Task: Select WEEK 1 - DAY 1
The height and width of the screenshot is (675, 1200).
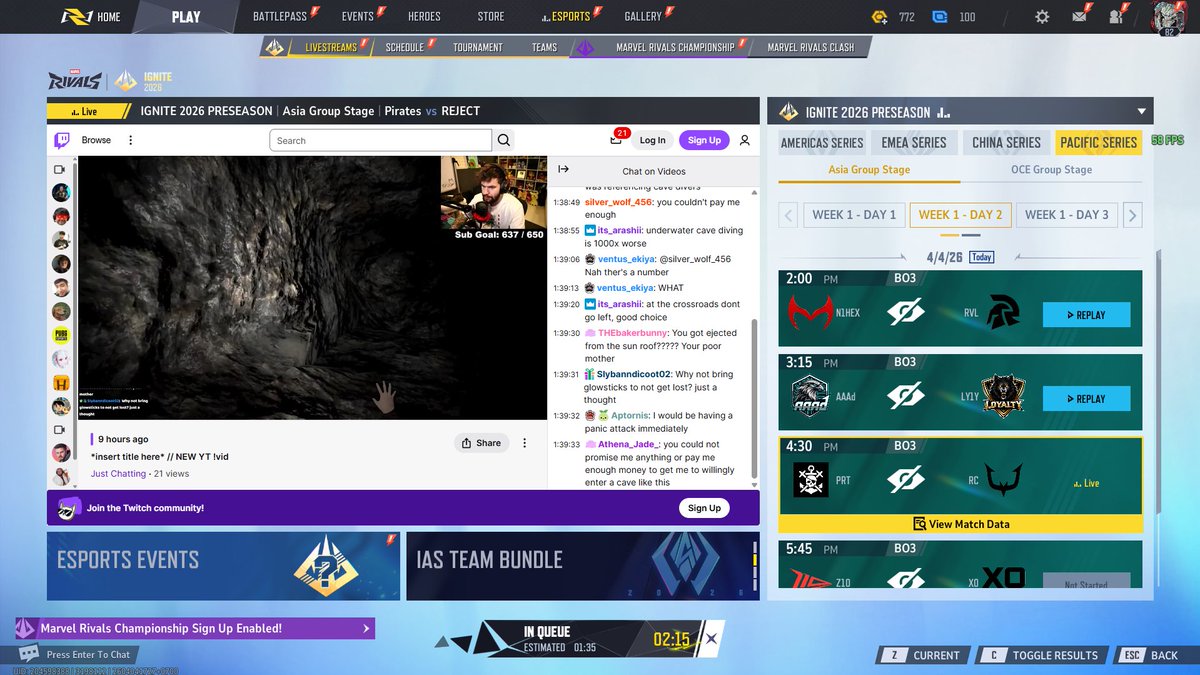Action: 854,214
